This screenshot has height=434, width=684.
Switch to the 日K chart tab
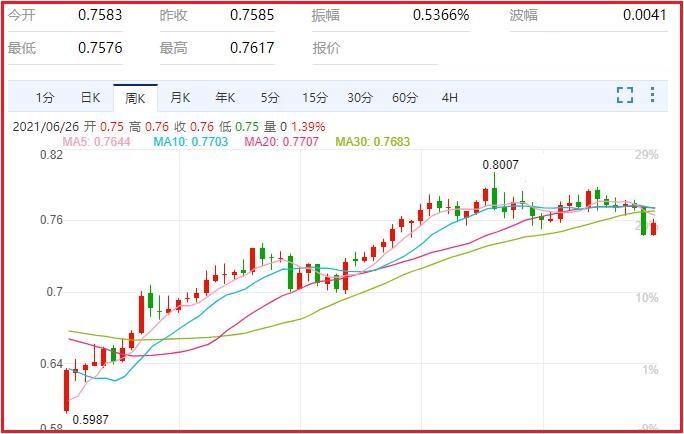point(90,98)
